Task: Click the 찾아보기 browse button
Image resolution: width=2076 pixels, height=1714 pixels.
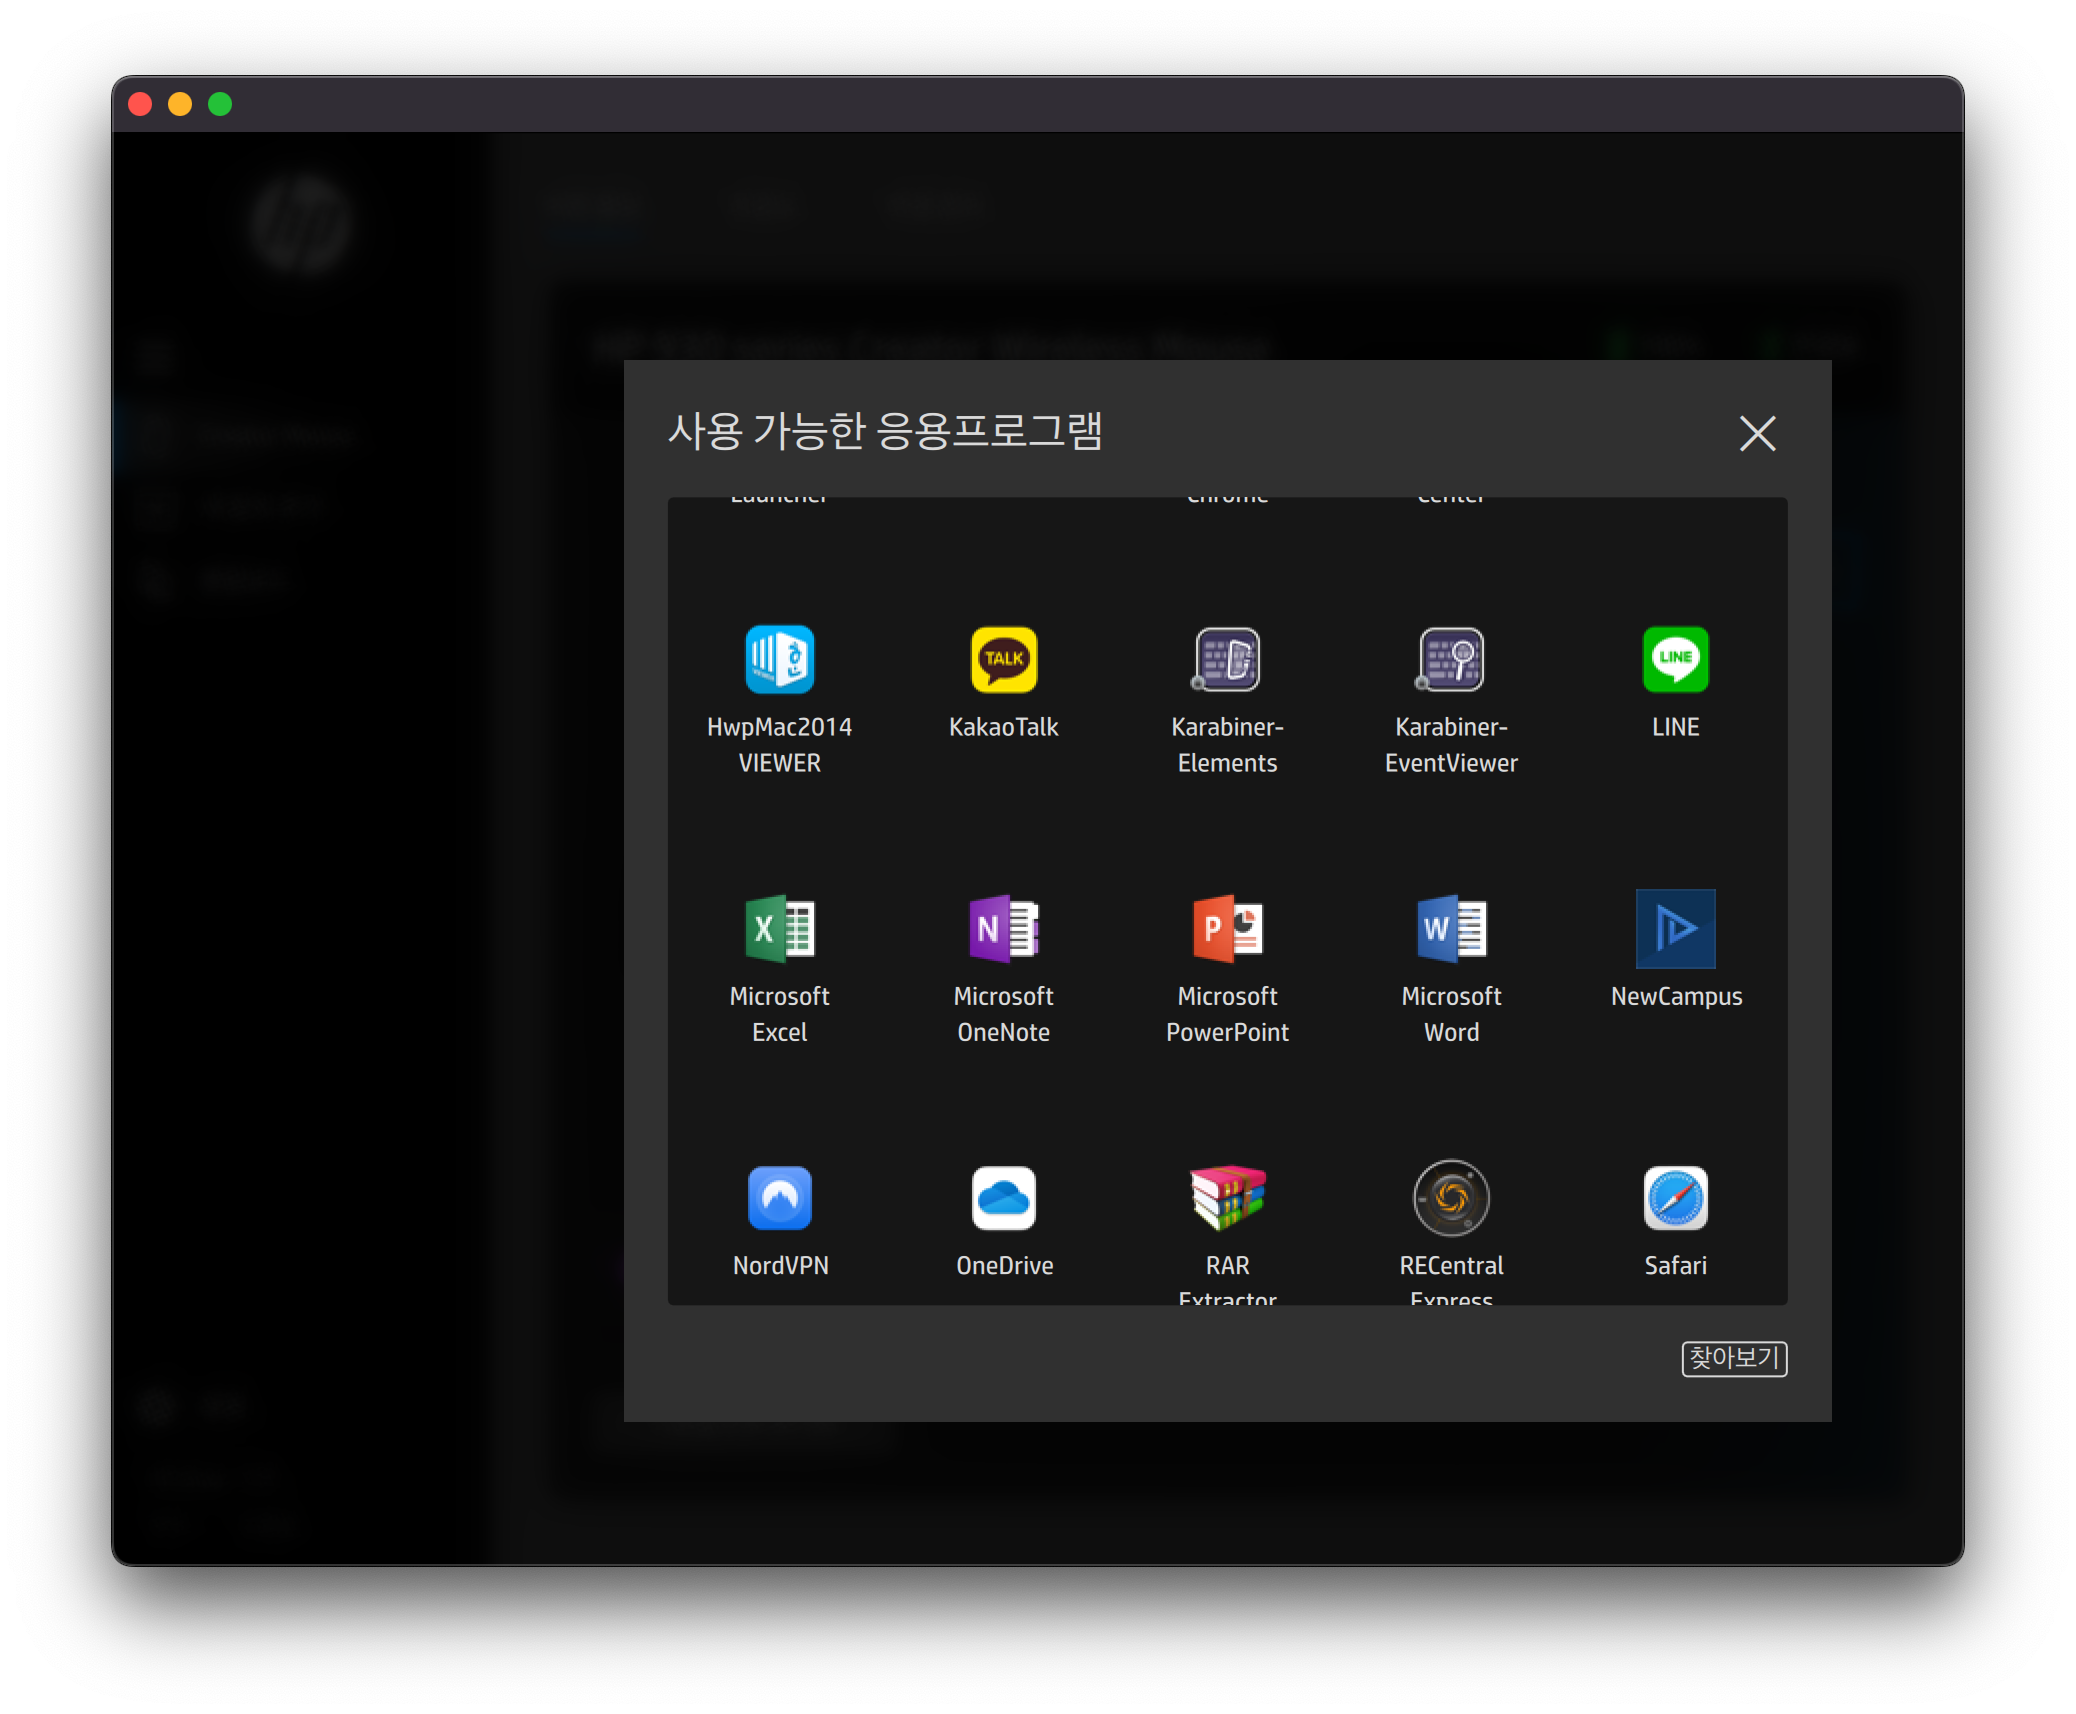Action: [x=1734, y=1358]
